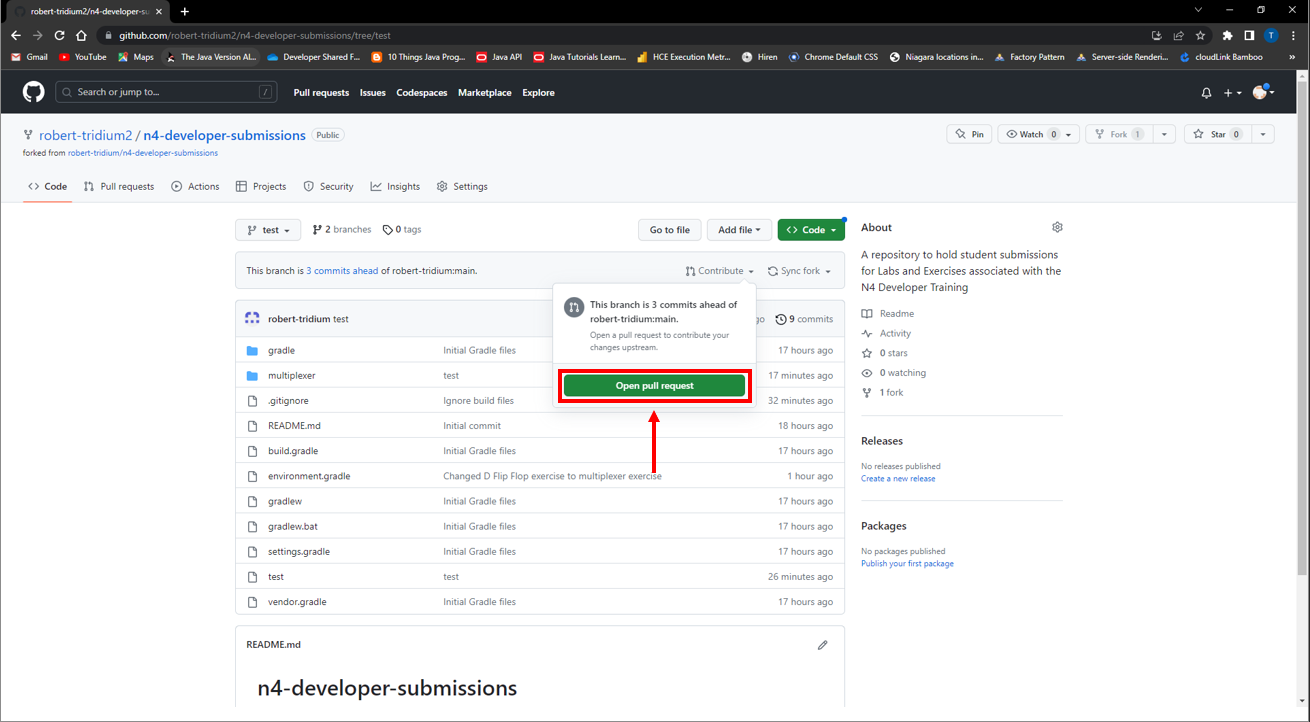Pin the repository with Pin button
The width and height of the screenshot is (1310, 722).
pyautogui.click(x=969, y=134)
